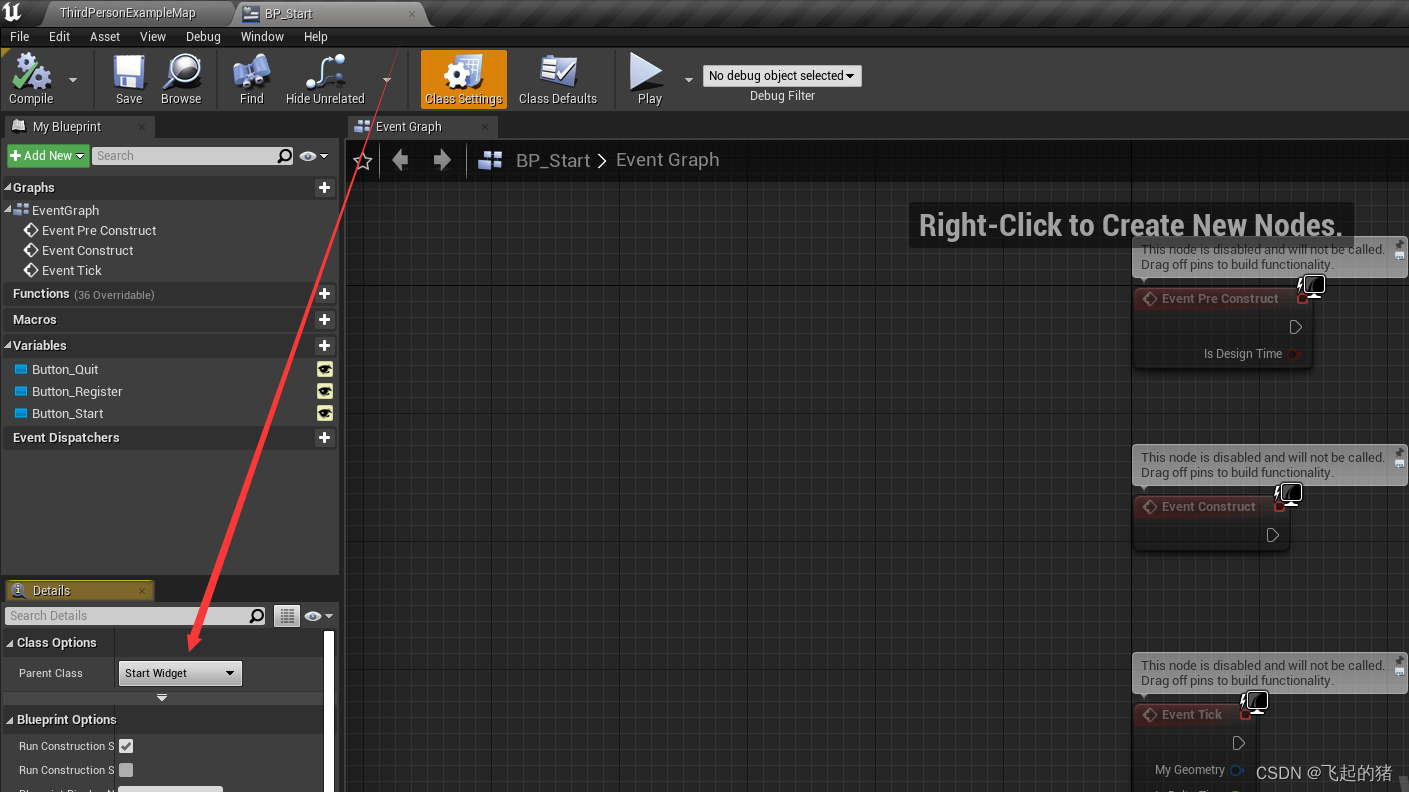Uncheck the enabled Run Construction checkbox
Viewport: 1409px width, 792px height.
(125, 745)
